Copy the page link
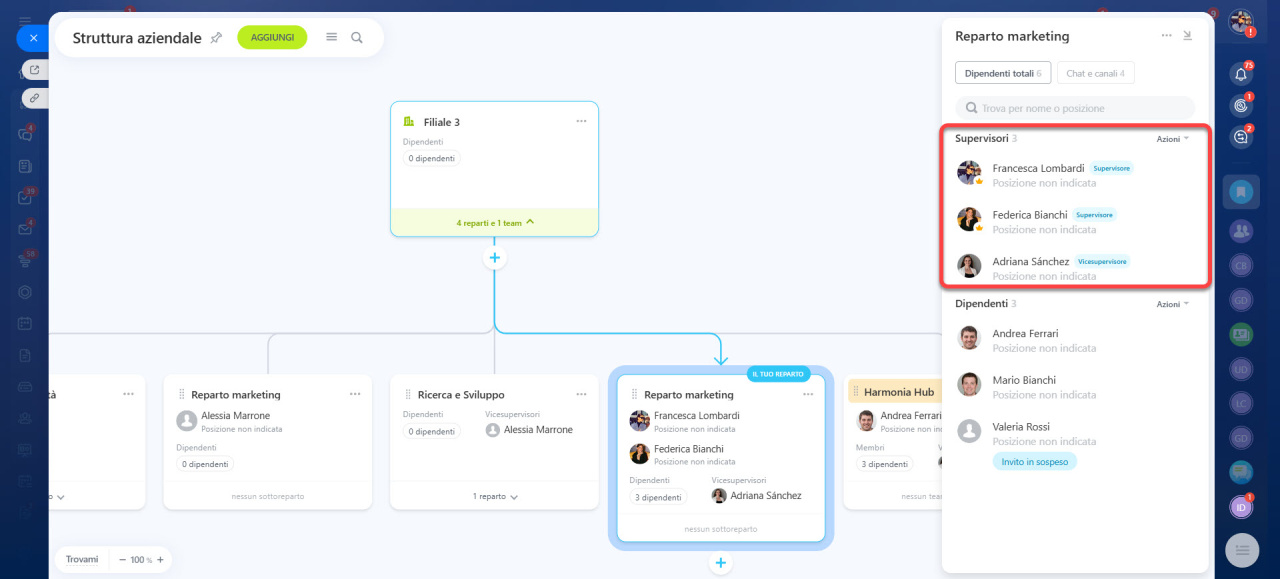 (x=35, y=98)
